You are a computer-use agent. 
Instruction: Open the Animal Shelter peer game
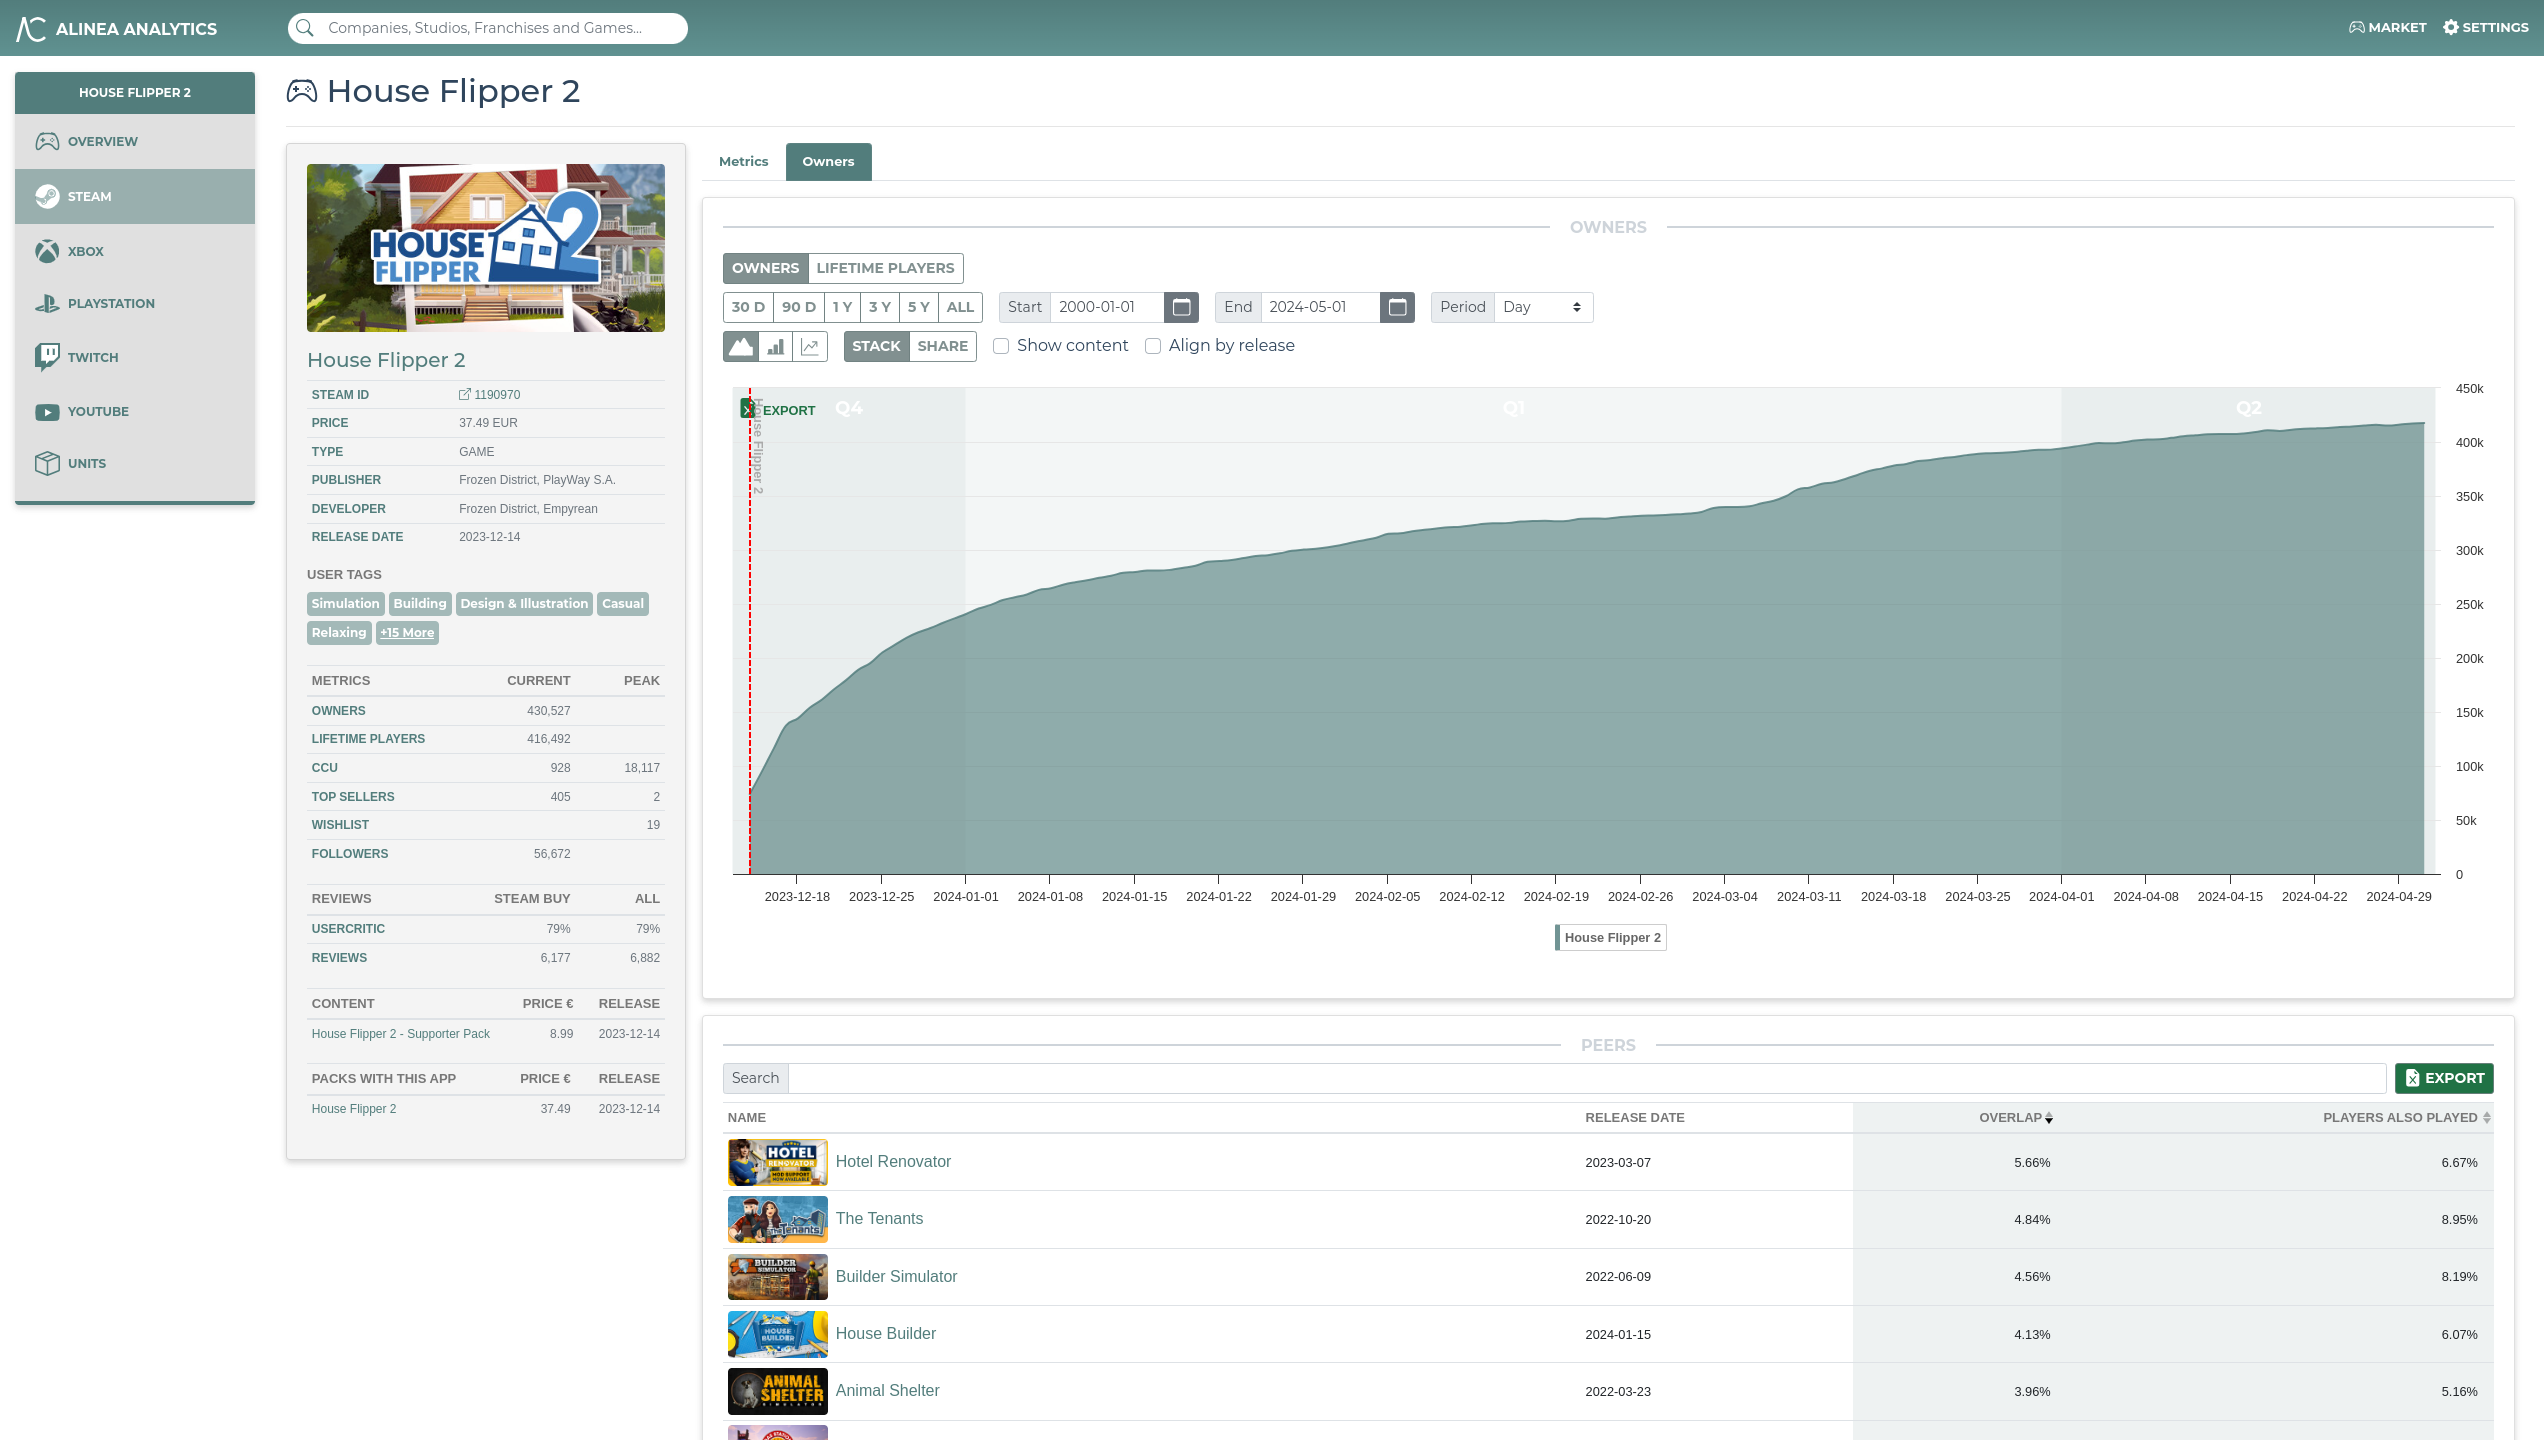point(887,1391)
